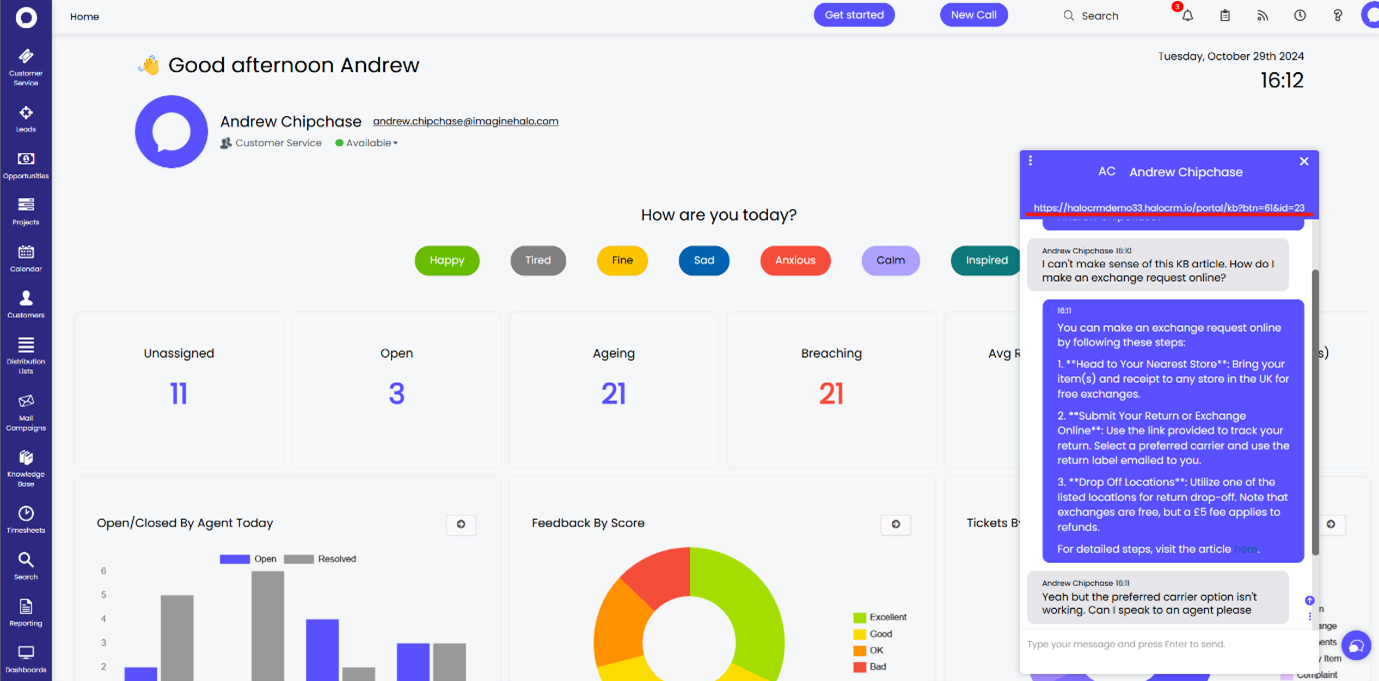Viewport: 1379px width, 681px height.
Task: Expand the Available status dropdown
Action: tap(369, 143)
